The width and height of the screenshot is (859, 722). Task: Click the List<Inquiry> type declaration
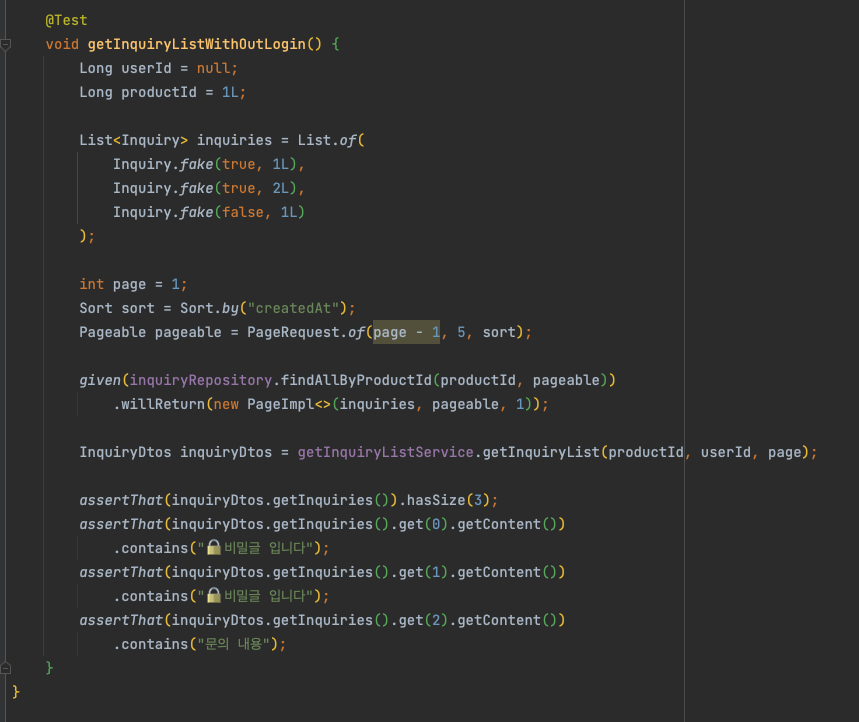134,140
